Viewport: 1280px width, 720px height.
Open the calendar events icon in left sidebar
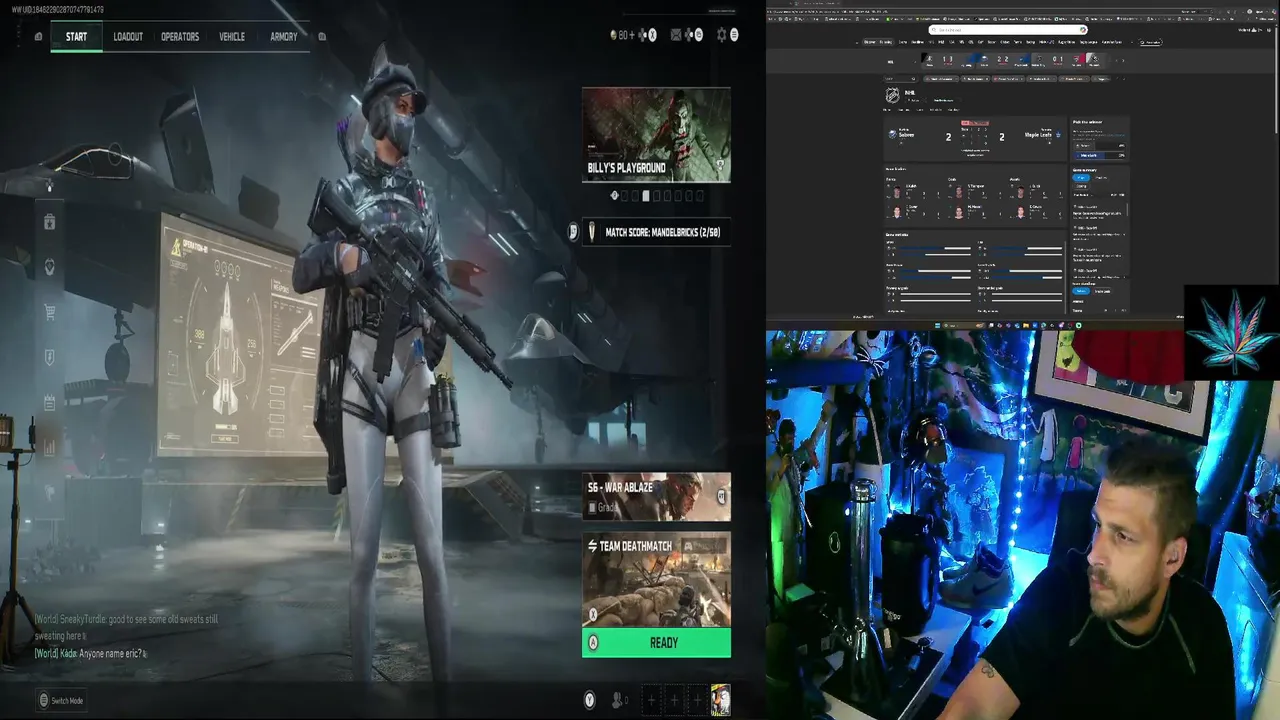tap(50, 402)
